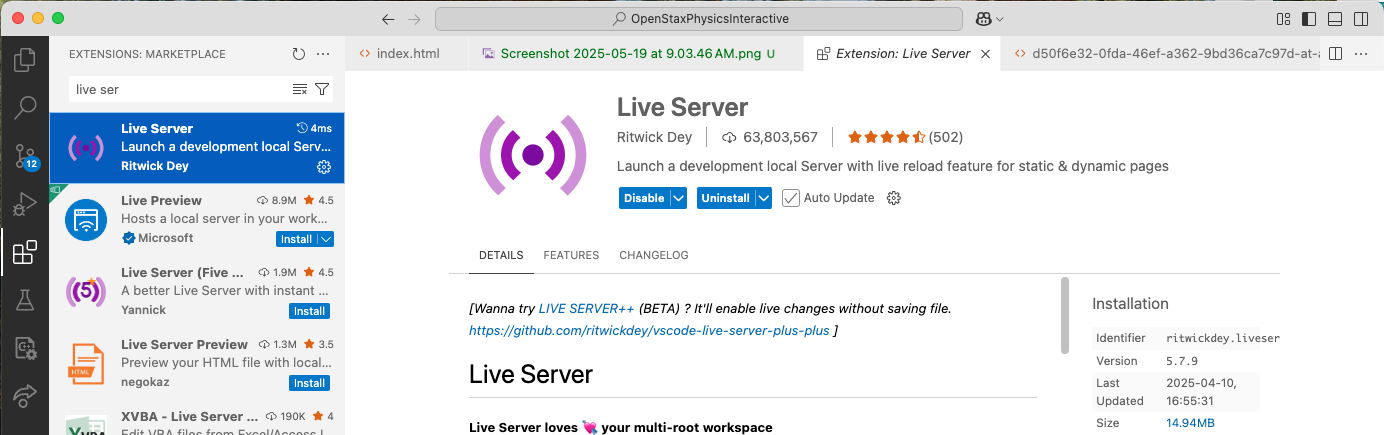Expand the Disable button dropdown arrow
The width and height of the screenshot is (1384, 435).
click(678, 198)
